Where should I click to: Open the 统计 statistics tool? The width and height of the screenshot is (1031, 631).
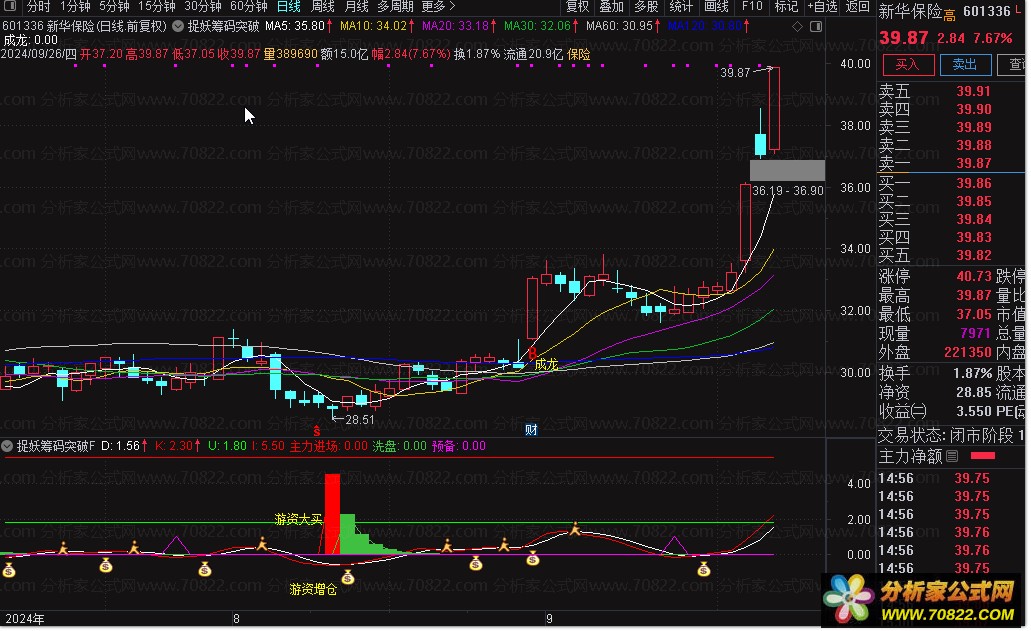point(681,7)
